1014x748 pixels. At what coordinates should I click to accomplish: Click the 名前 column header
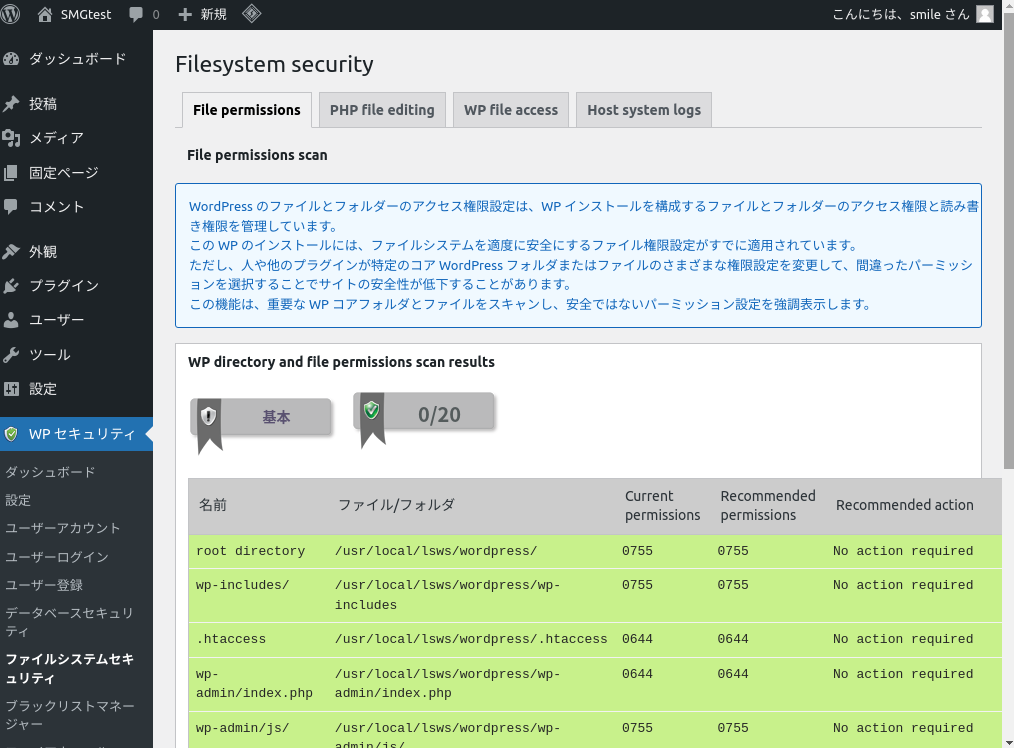point(213,505)
